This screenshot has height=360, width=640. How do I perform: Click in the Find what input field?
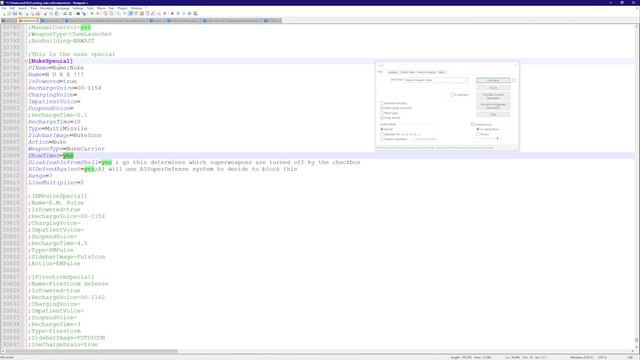click(435, 80)
